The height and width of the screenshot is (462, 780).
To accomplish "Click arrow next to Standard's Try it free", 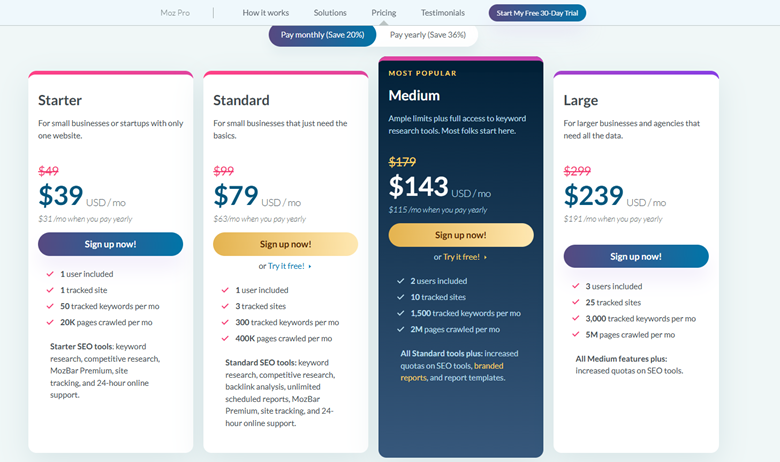I will (x=310, y=267).
